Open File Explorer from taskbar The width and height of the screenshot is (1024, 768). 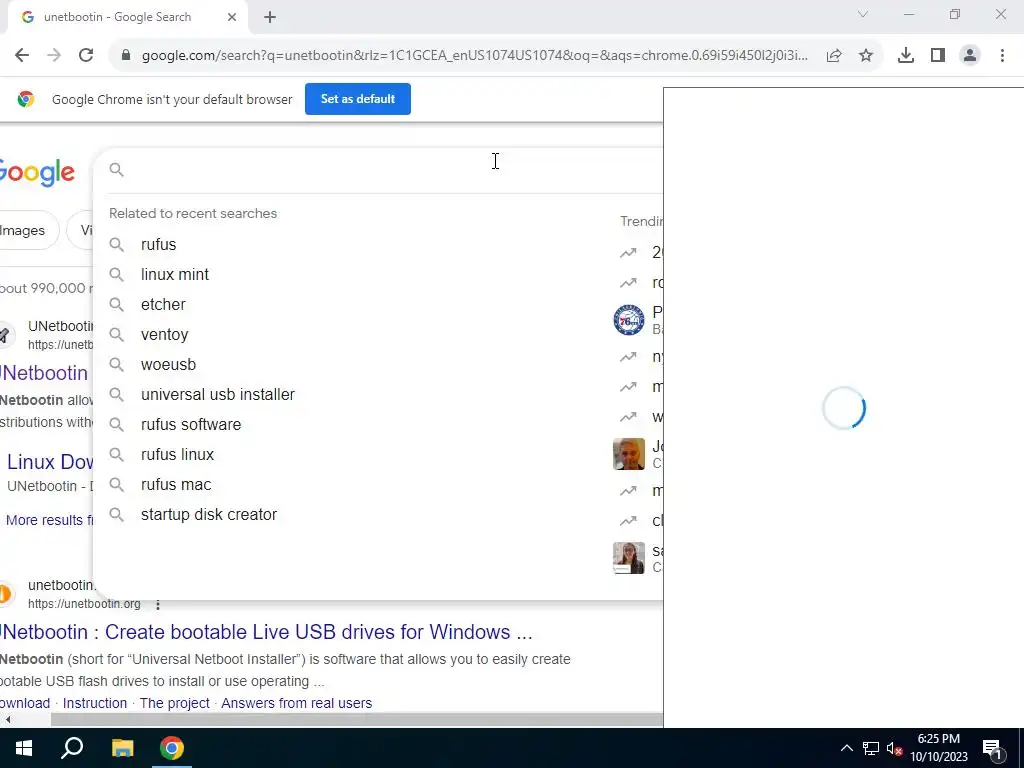pyautogui.click(x=122, y=748)
